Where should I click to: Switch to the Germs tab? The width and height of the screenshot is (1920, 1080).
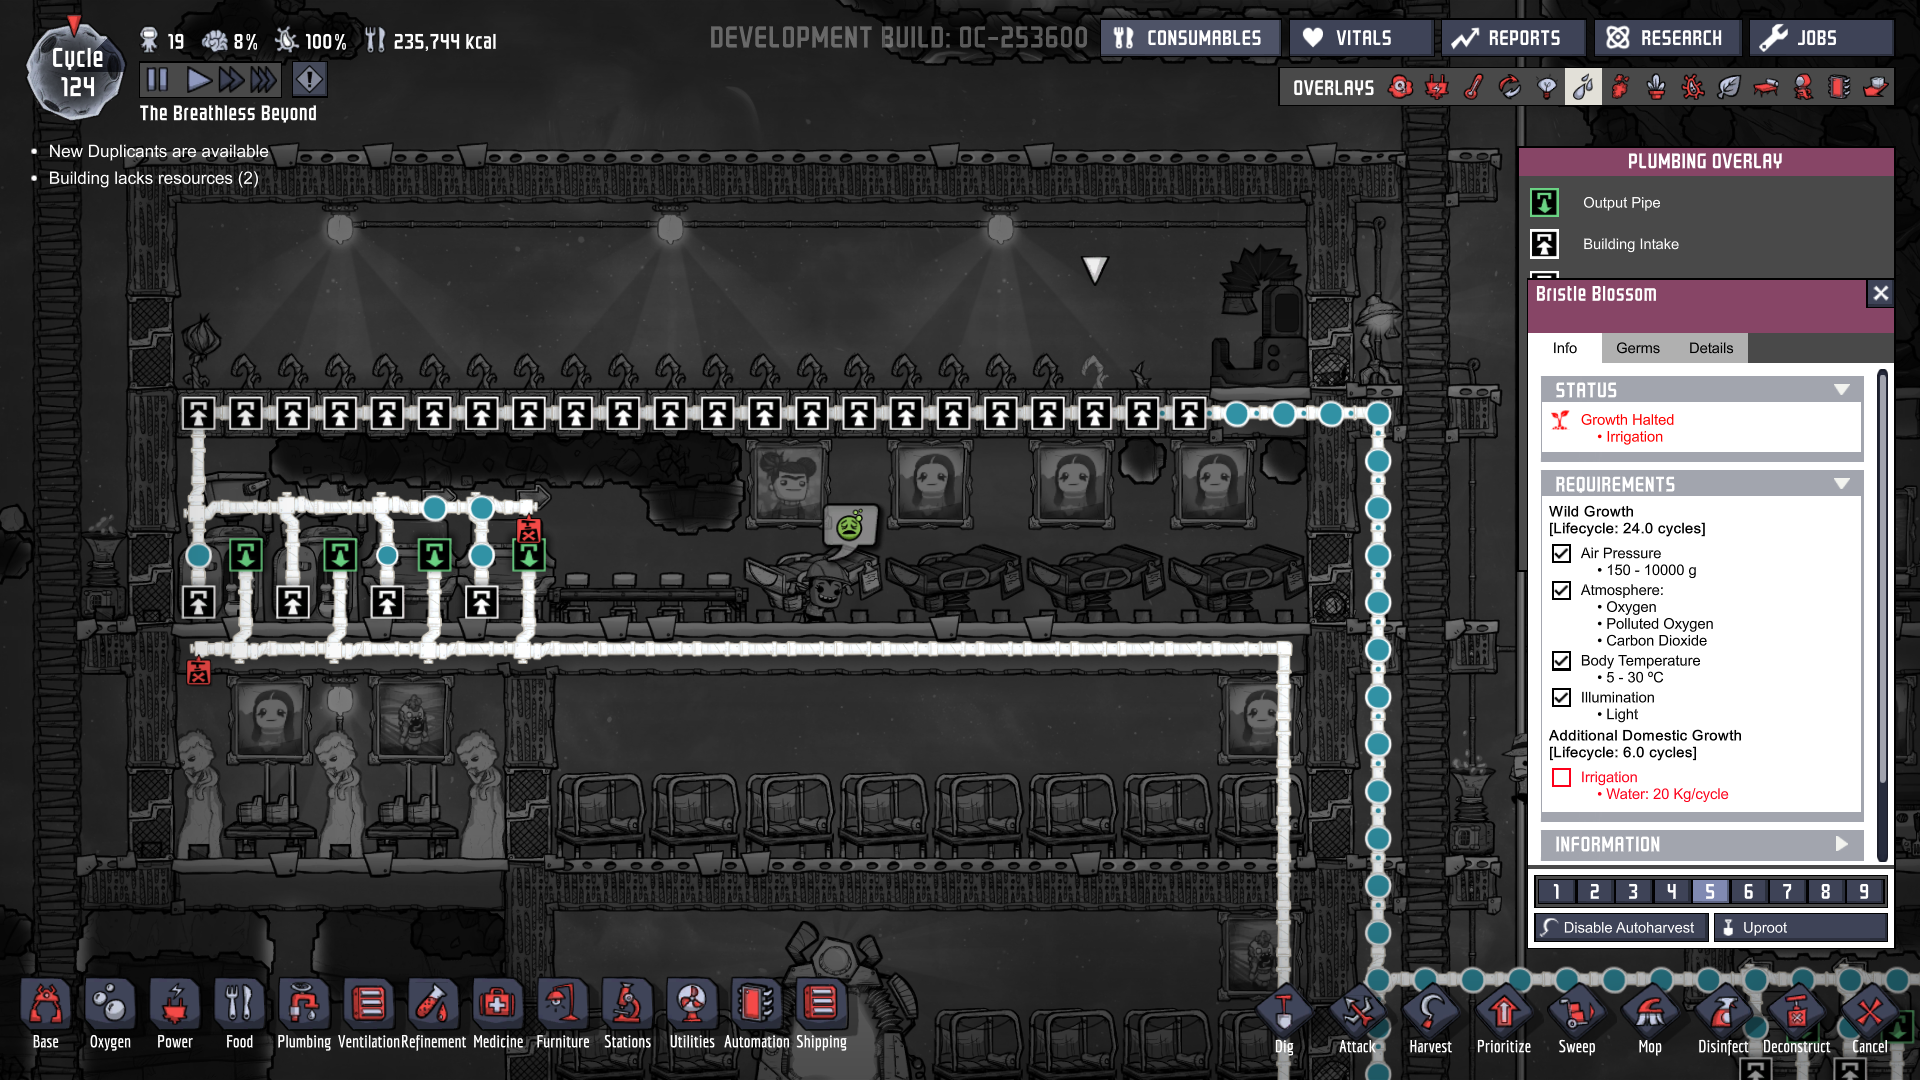1637,348
